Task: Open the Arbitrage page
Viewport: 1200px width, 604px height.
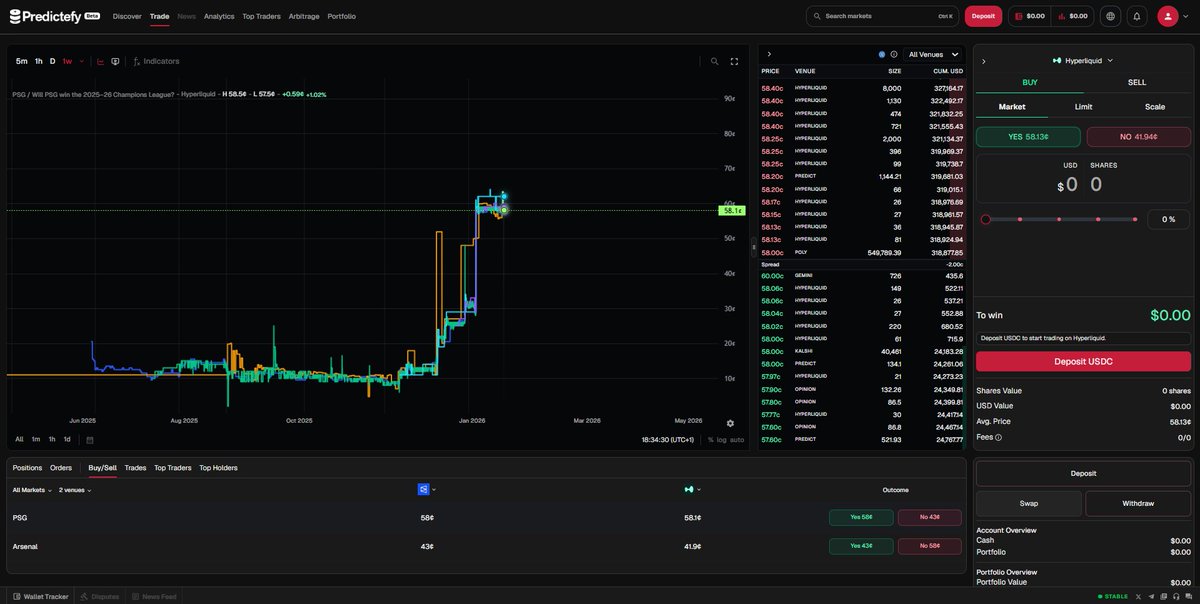Action: (x=304, y=16)
